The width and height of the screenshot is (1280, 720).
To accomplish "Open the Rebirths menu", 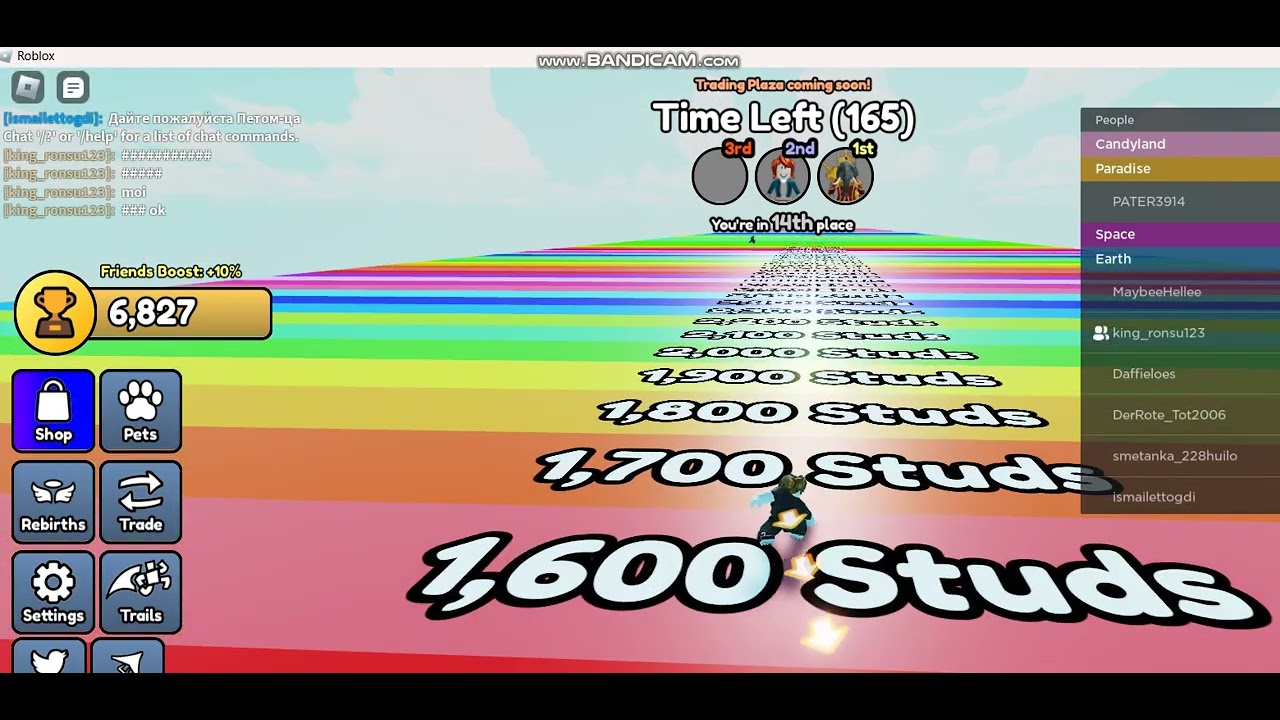I will click(53, 502).
